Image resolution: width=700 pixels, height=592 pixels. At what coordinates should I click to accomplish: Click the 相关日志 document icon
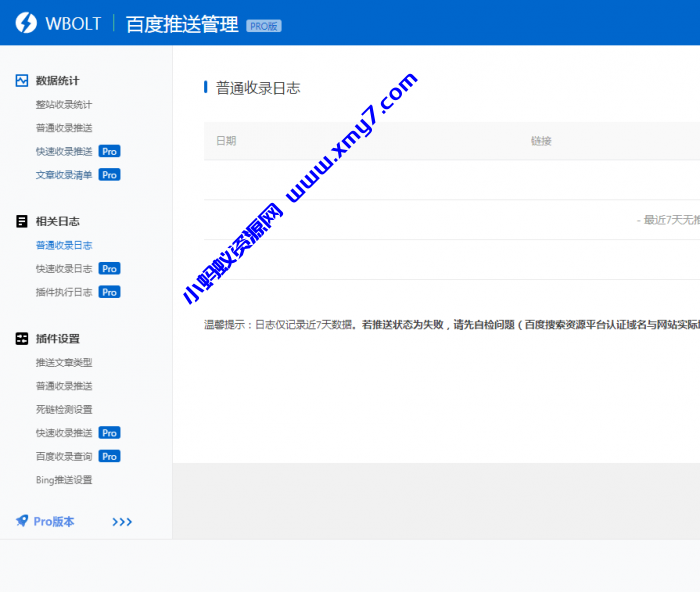pos(21,221)
